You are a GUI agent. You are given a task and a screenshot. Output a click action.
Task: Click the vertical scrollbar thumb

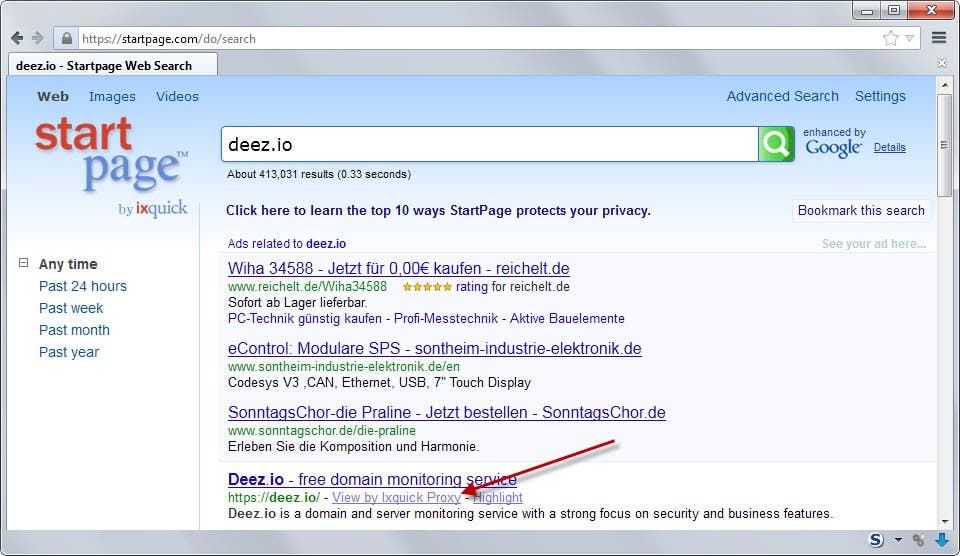coord(945,145)
